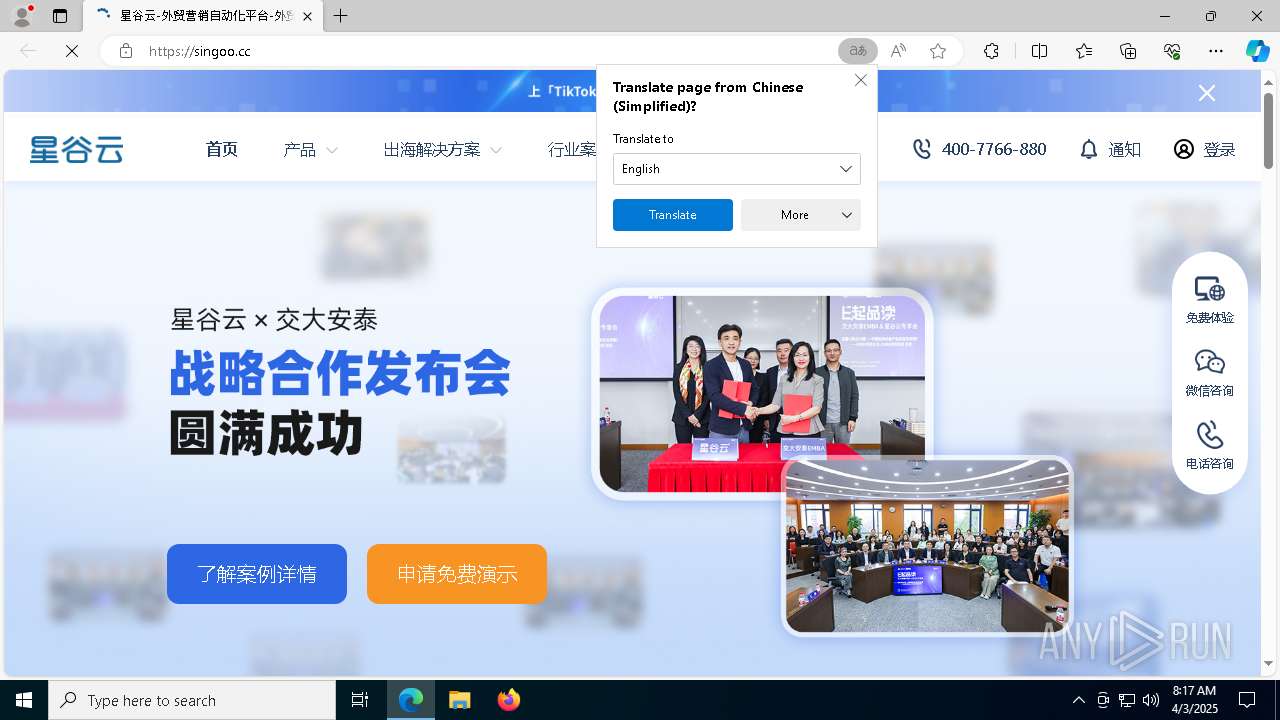Open the Edge profile icon

(22, 16)
